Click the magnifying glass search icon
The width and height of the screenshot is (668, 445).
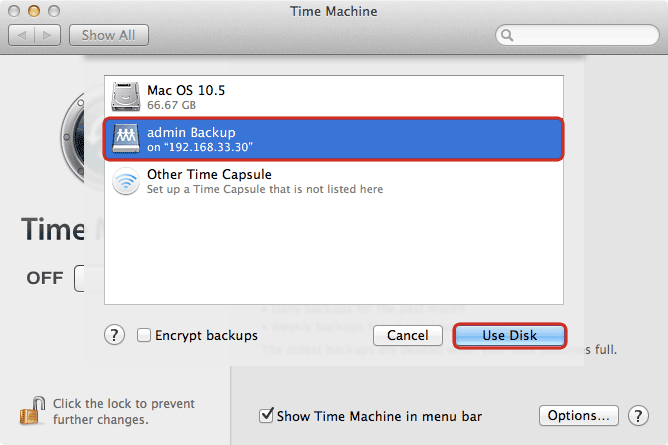point(509,36)
